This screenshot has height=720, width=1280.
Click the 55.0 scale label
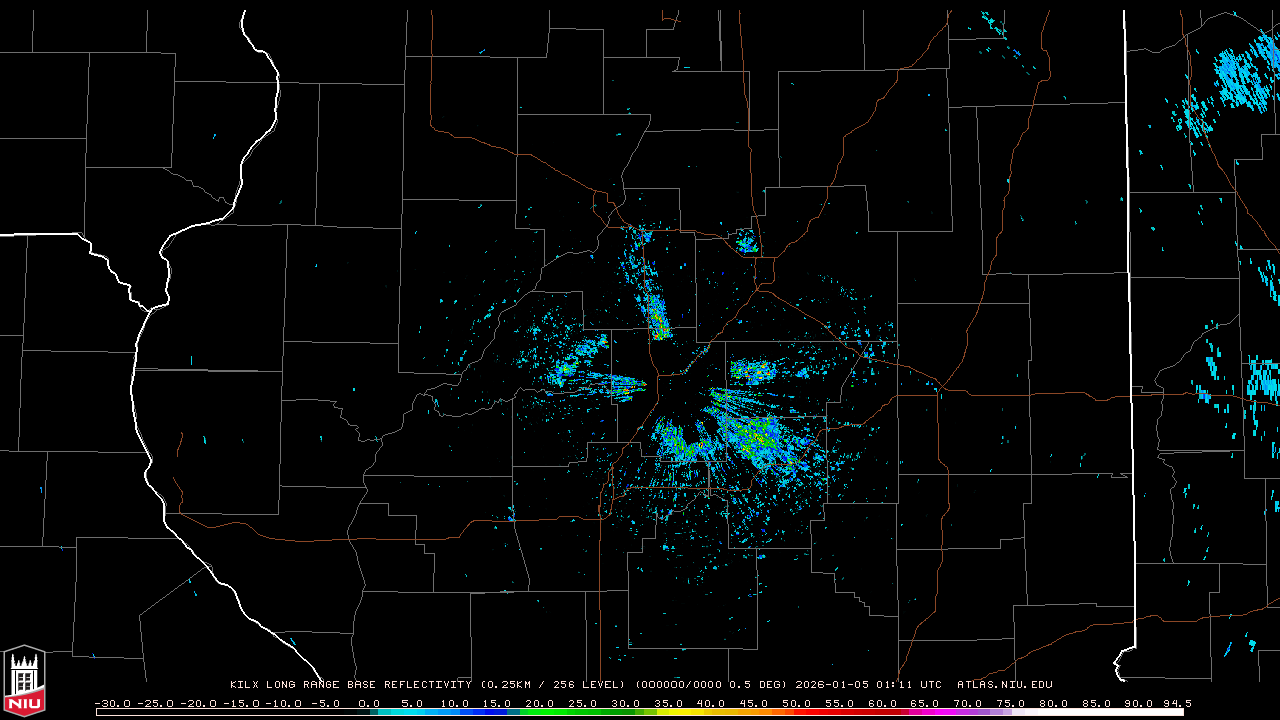click(839, 703)
